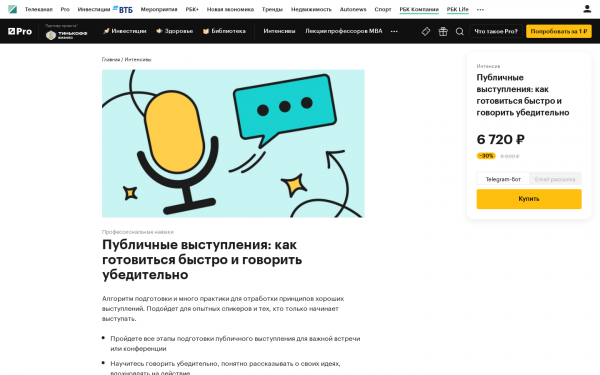Open Интенсивы in the Pro navigation bar
The width and height of the screenshot is (600, 375).
point(279,31)
